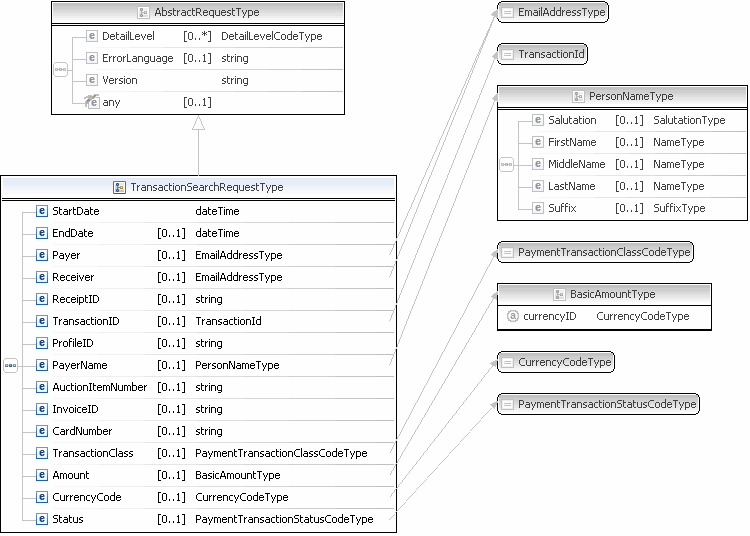Click the BasicAmountType header icon
The image size is (750, 536).
560,294
